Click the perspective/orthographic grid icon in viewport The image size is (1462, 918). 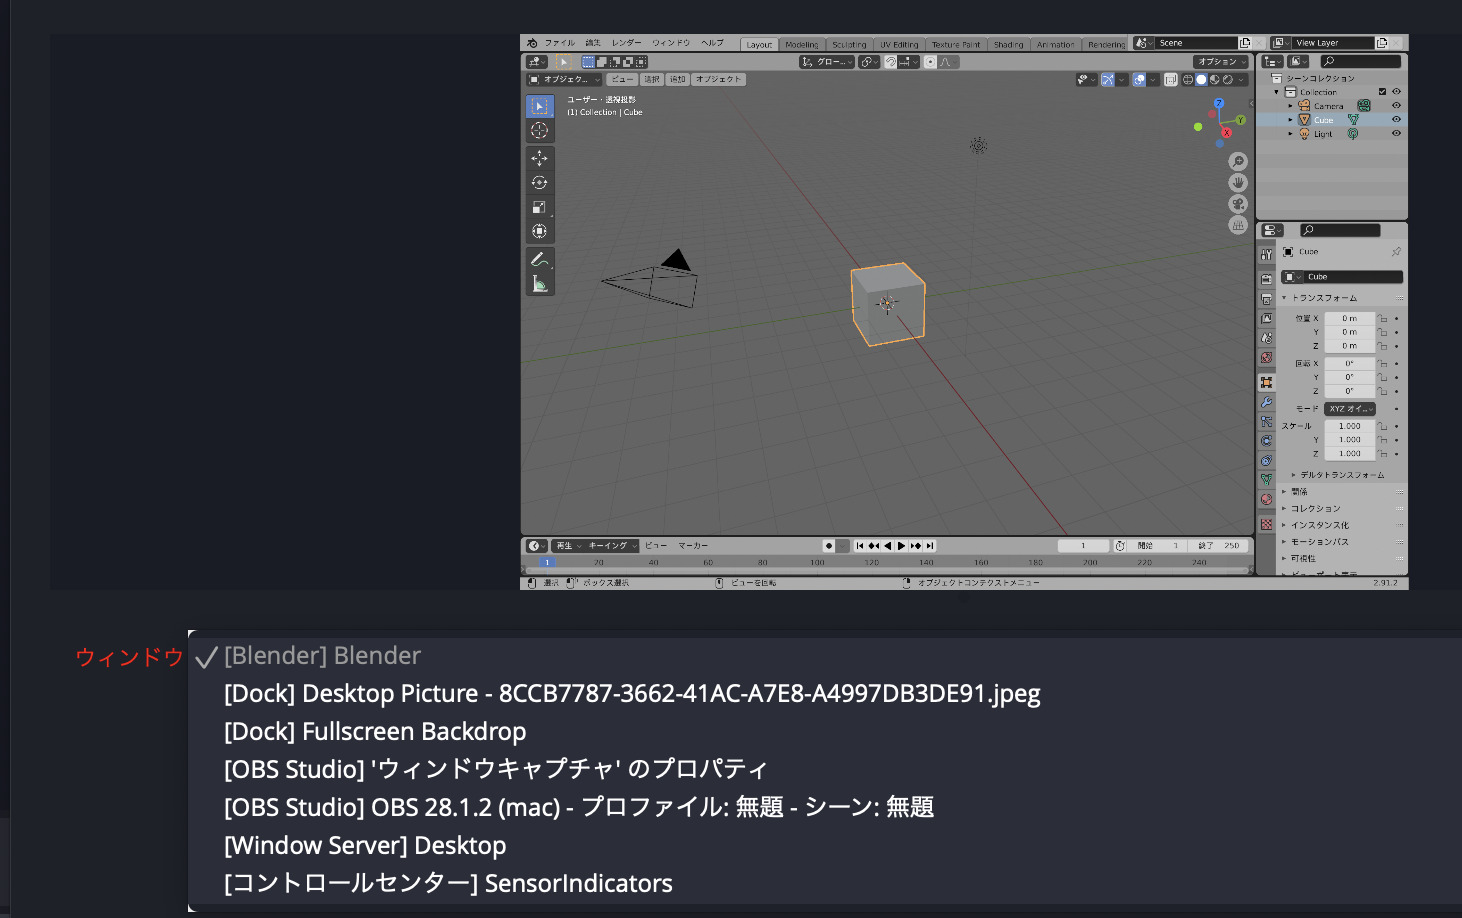[x=1238, y=225]
